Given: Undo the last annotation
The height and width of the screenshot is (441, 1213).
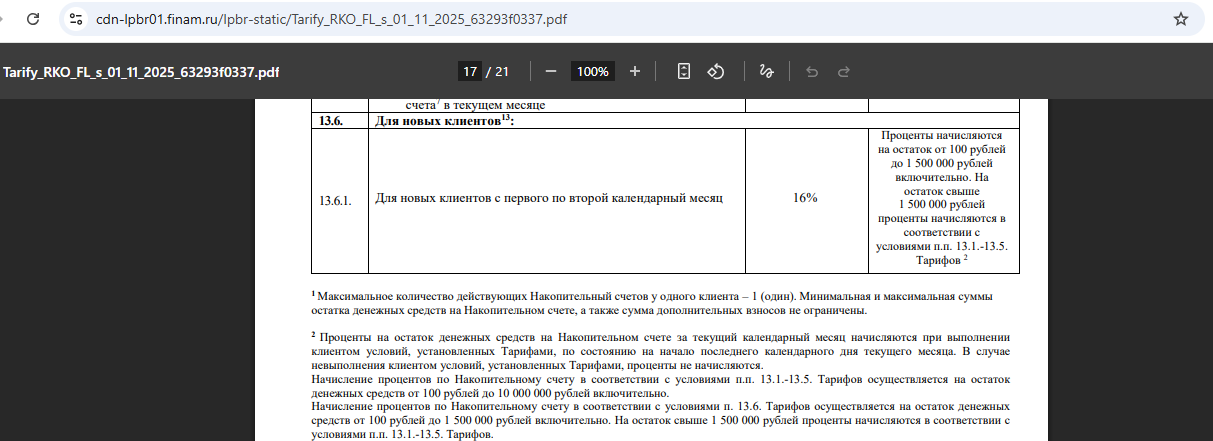Looking at the screenshot, I should pyautogui.click(x=812, y=72).
